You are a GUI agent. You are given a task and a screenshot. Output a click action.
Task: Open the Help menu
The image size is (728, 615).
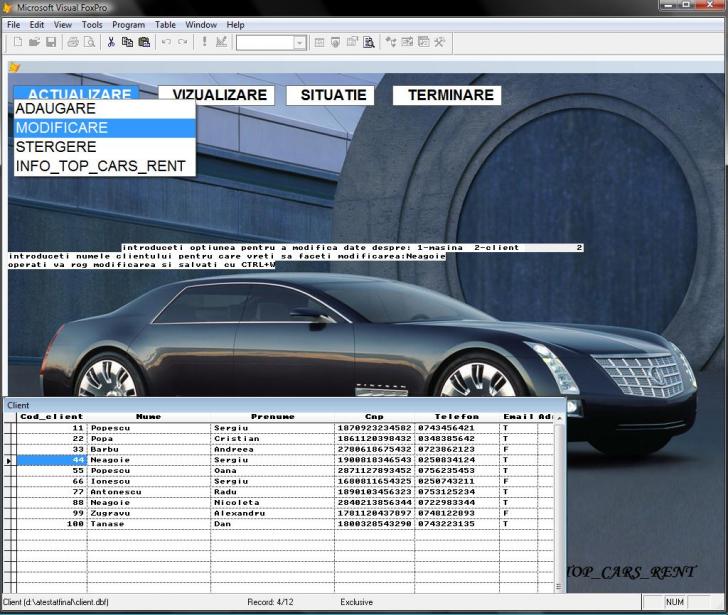[x=235, y=25]
